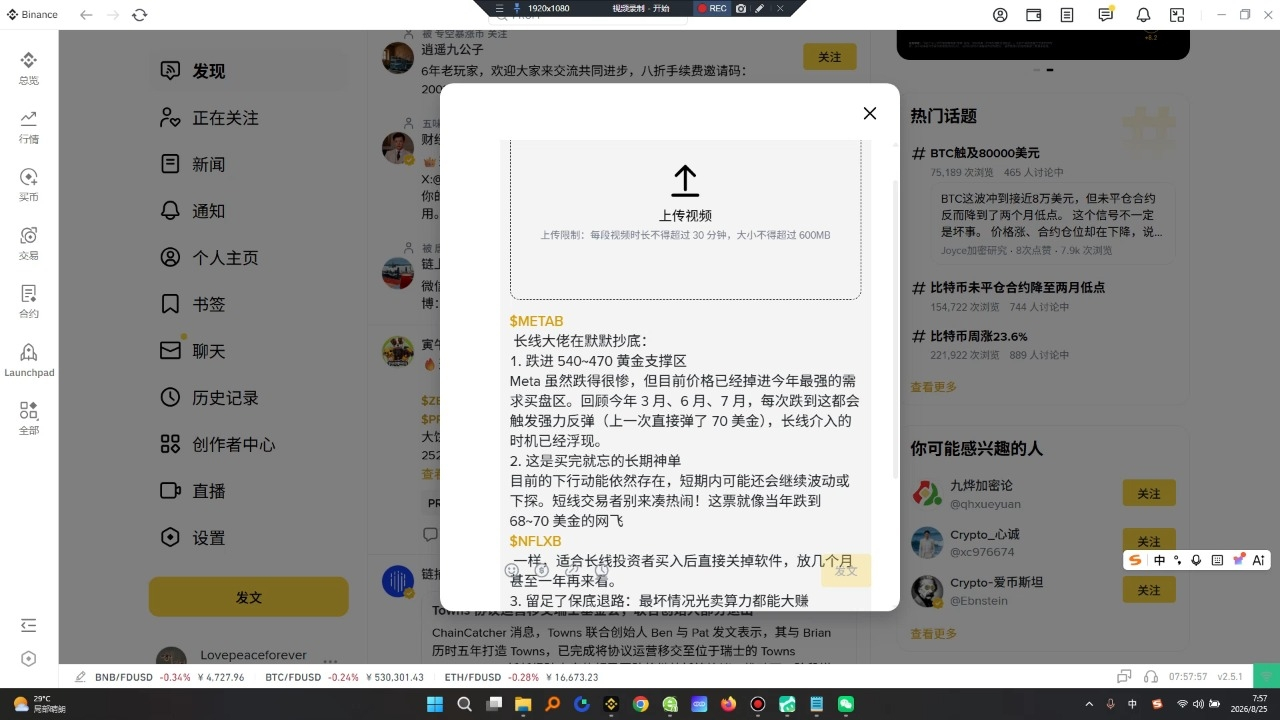Click the faded 发文 button in composer
This screenshot has height=720, width=1280.
[846, 570]
